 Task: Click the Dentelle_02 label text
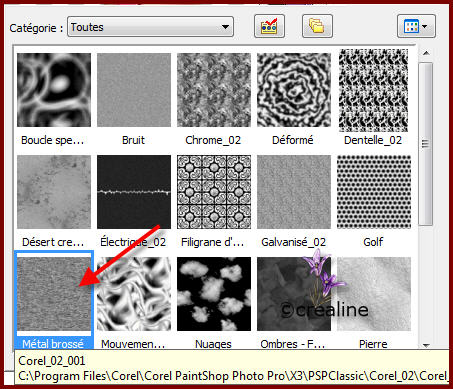(x=373, y=140)
